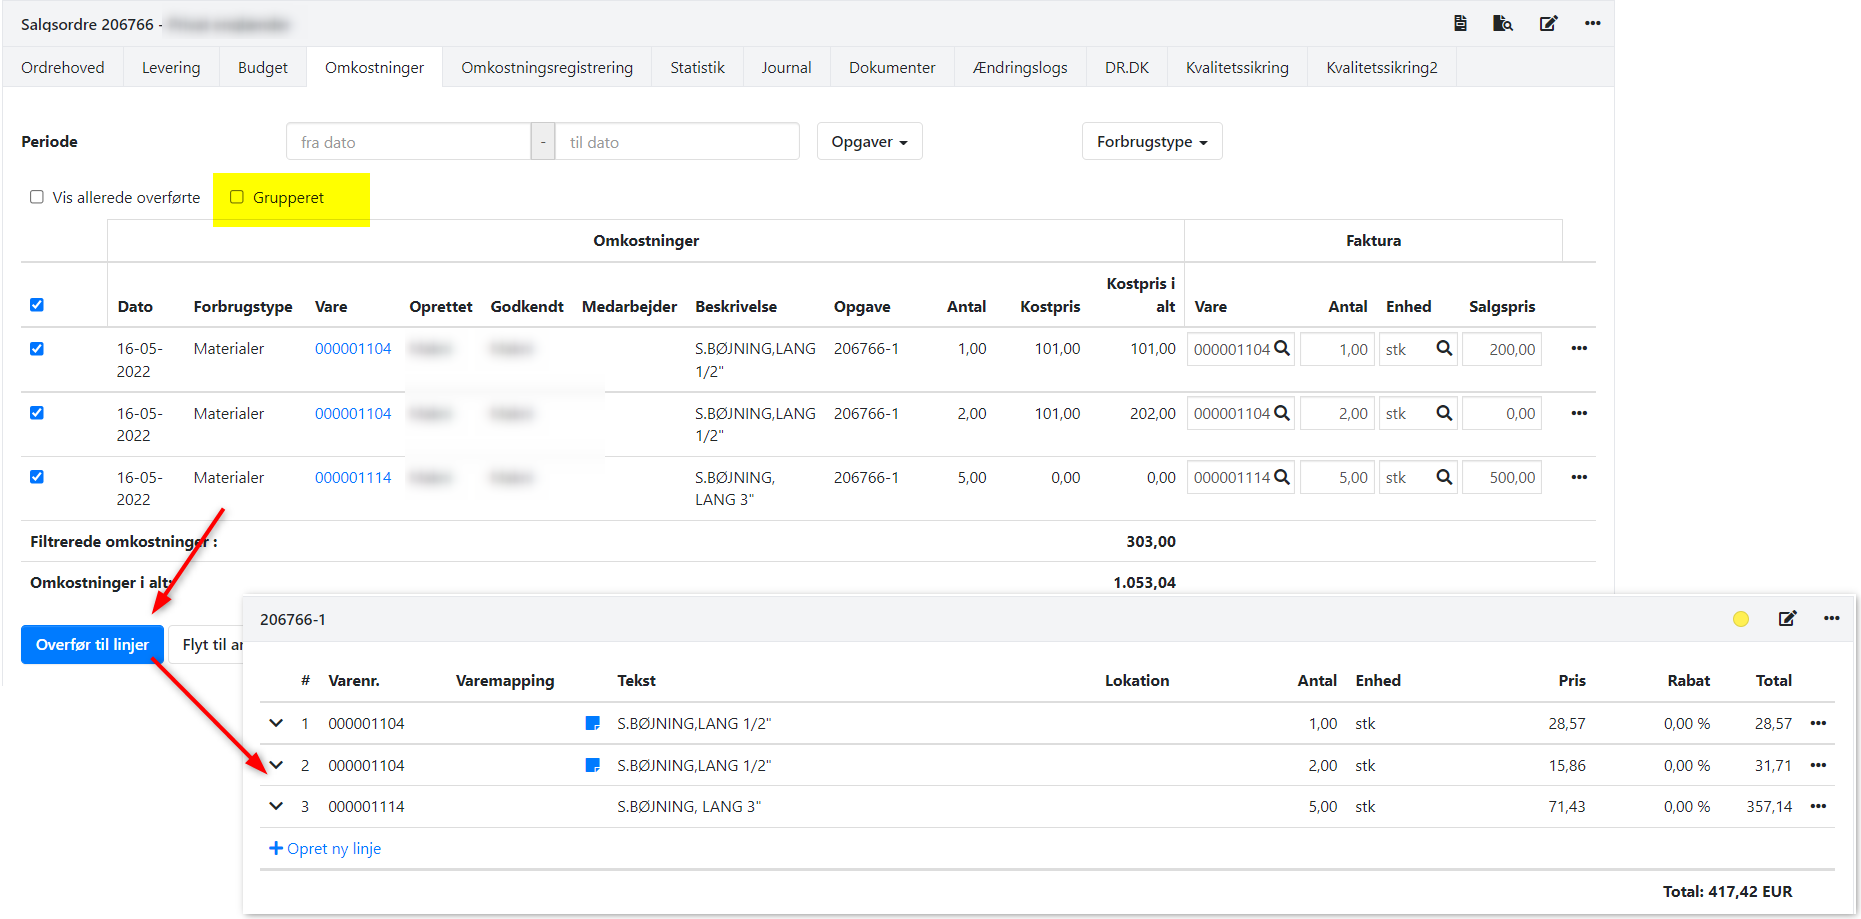Viewport: 1861px width, 919px height.
Task: Uncheck the 000001114 cost row checkbox
Action: tap(37, 477)
